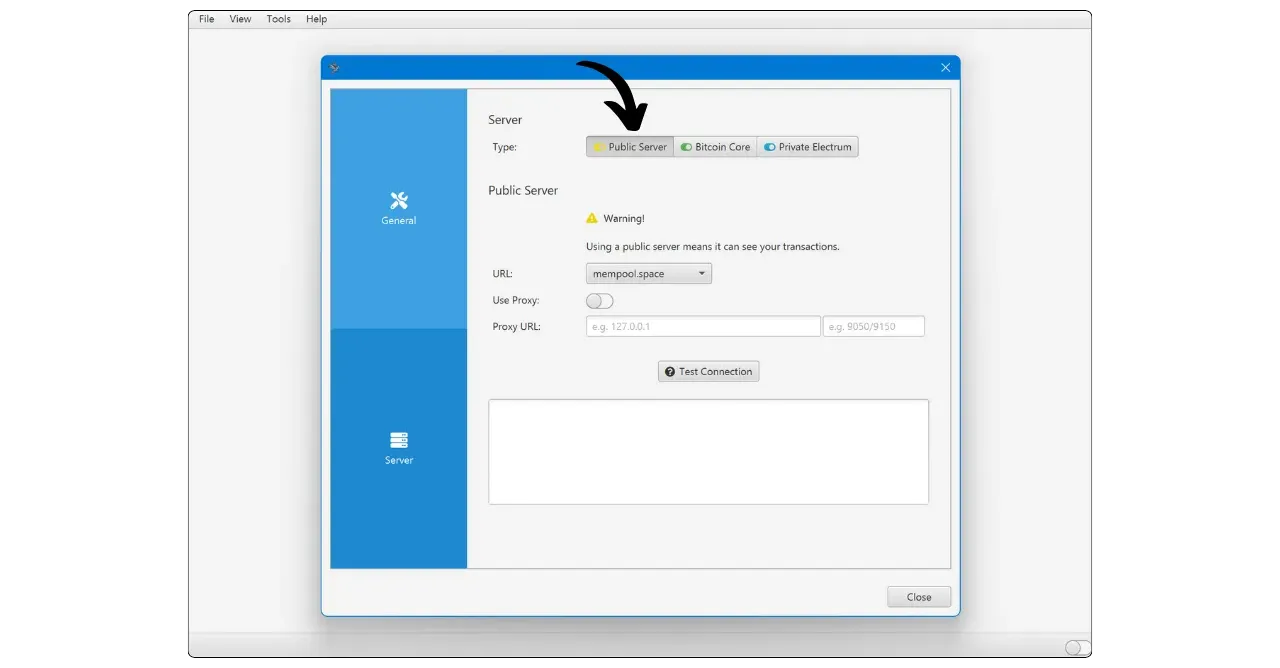Open the File menu

click(x=207, y=19)
